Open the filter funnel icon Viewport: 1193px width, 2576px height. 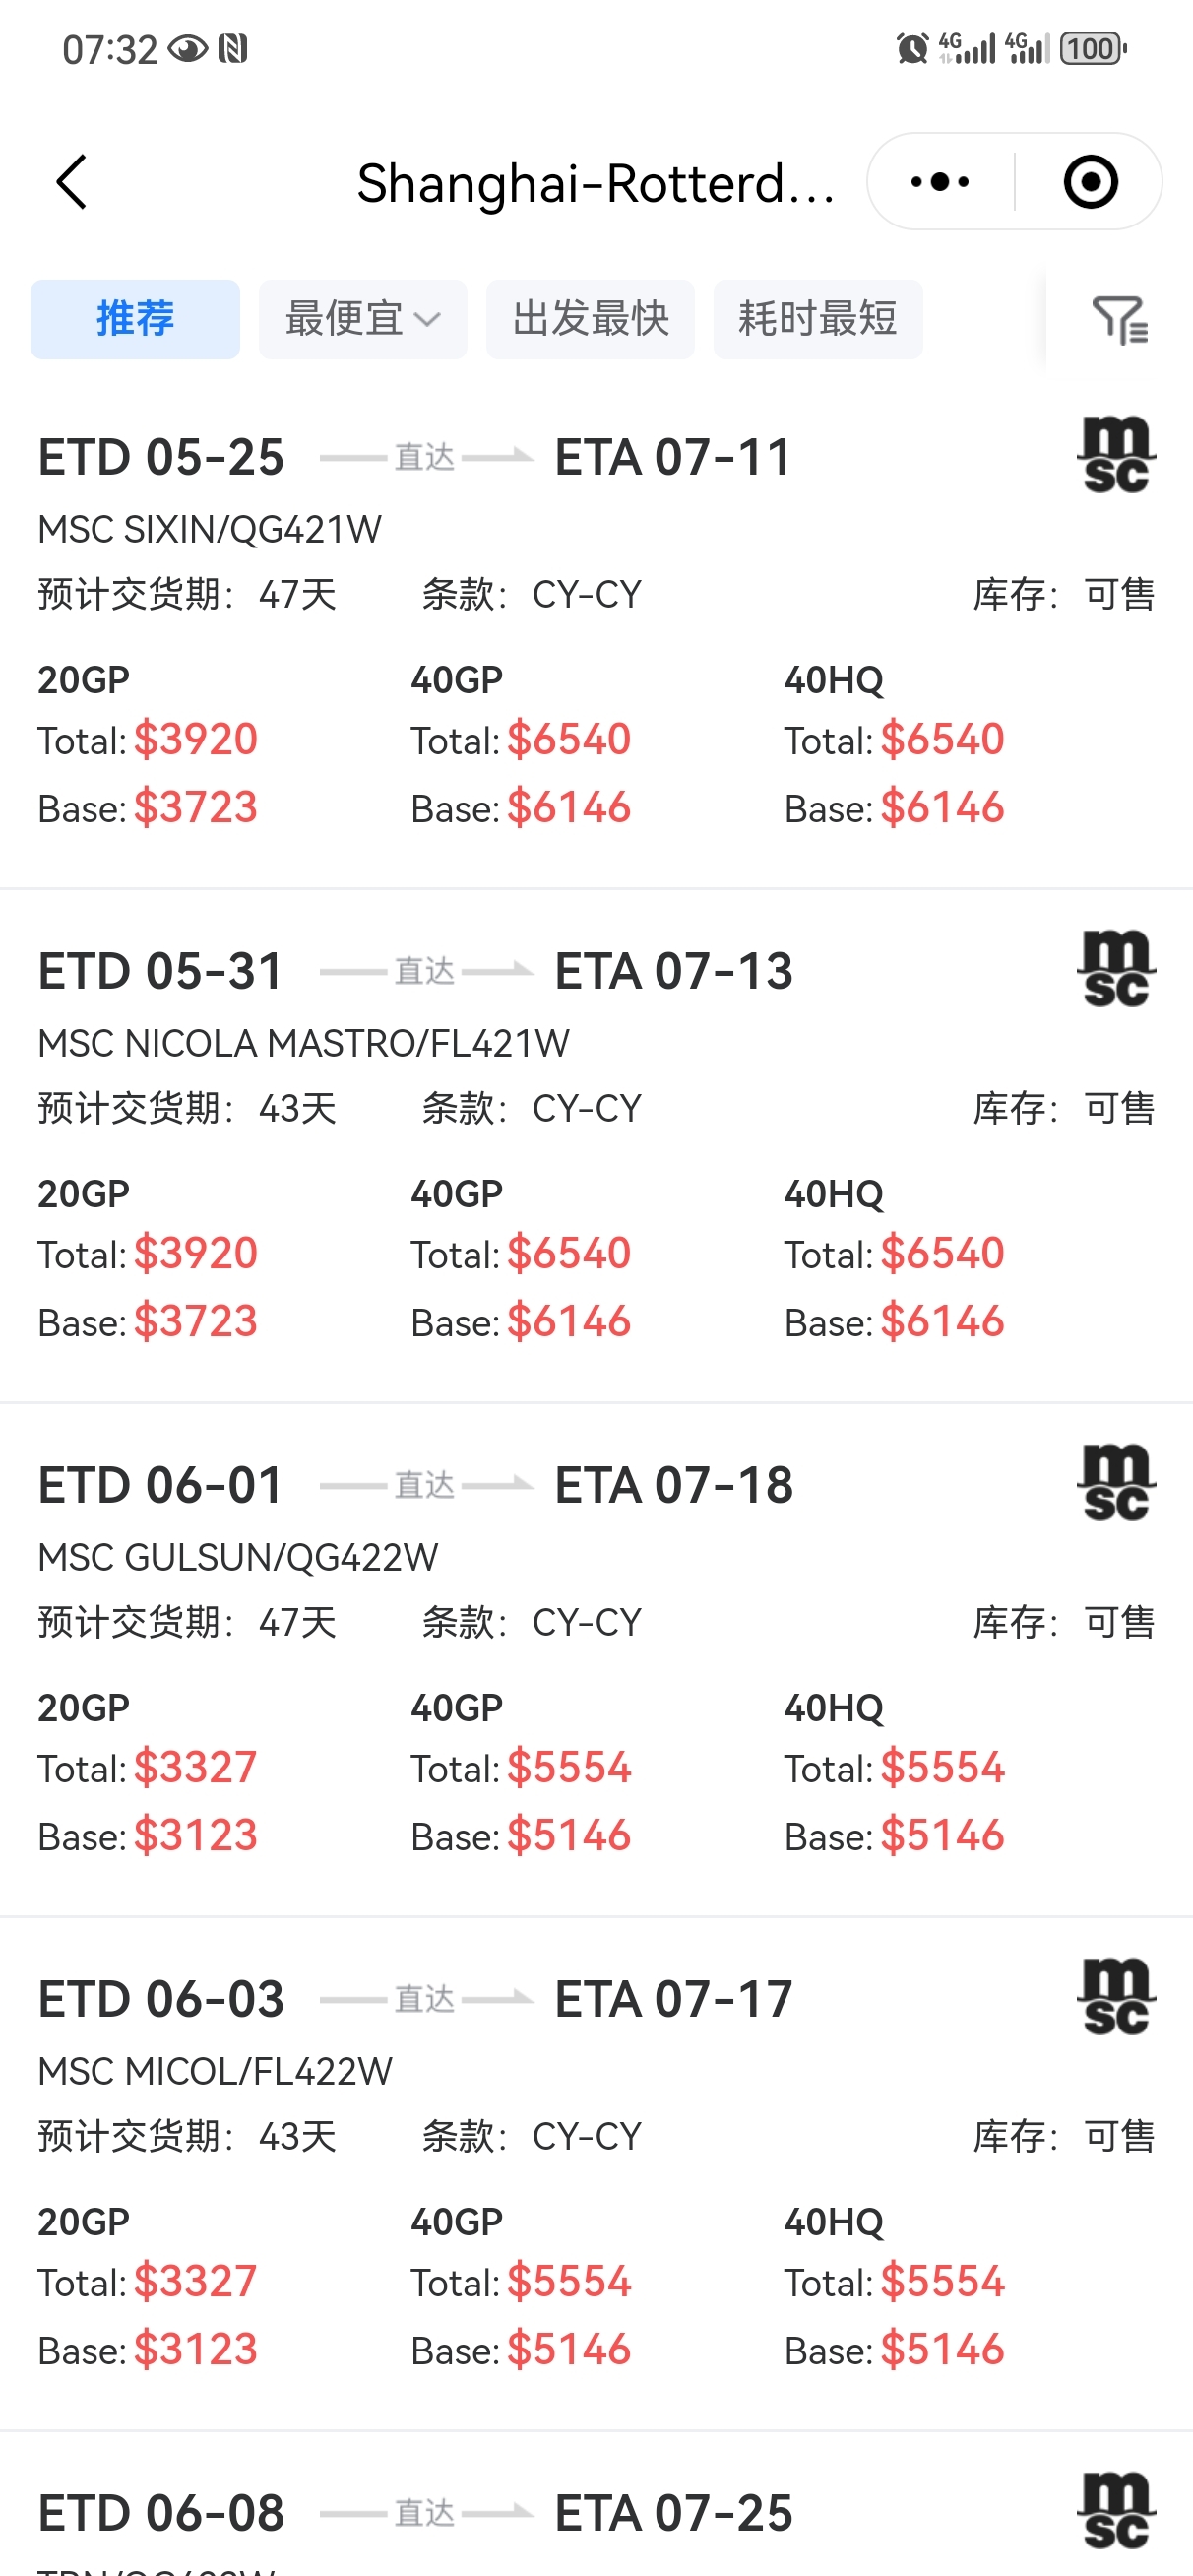click(x=1120, y=320)
